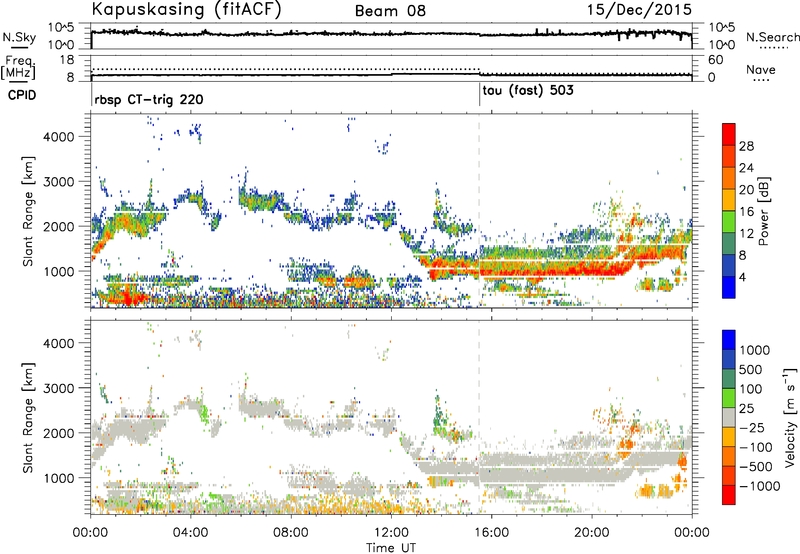Click the 'N.Search' legend label

pyautogui.click(x=772, y=37)
